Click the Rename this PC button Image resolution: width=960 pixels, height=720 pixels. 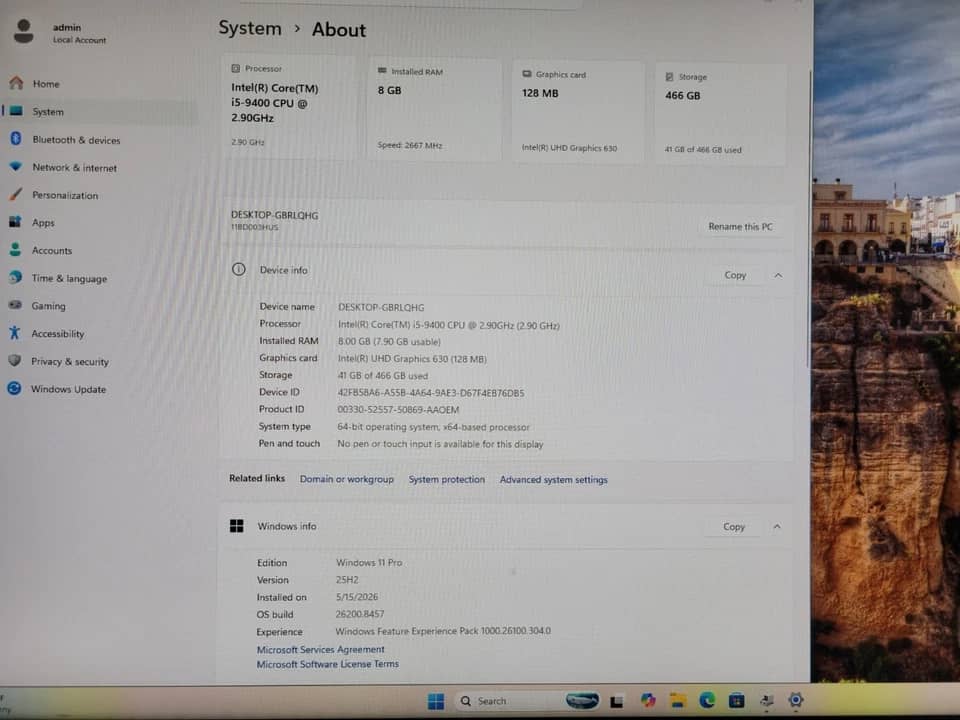pos(740,227)
